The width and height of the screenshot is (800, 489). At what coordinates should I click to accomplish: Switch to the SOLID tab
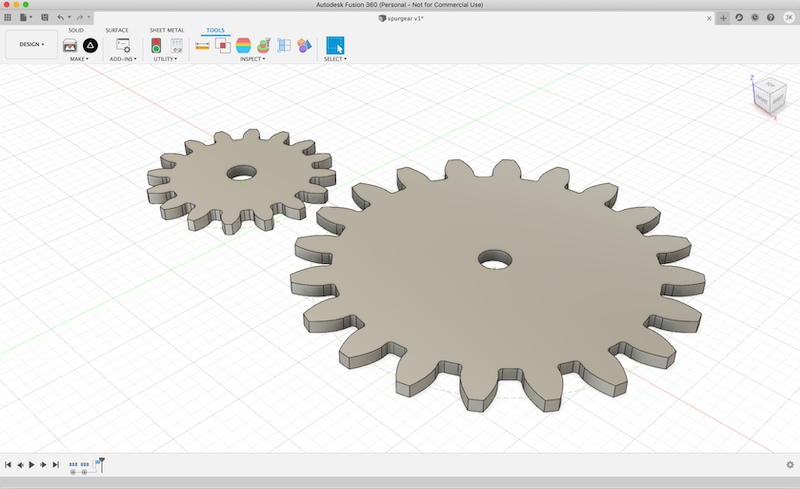tap(76, 30)
